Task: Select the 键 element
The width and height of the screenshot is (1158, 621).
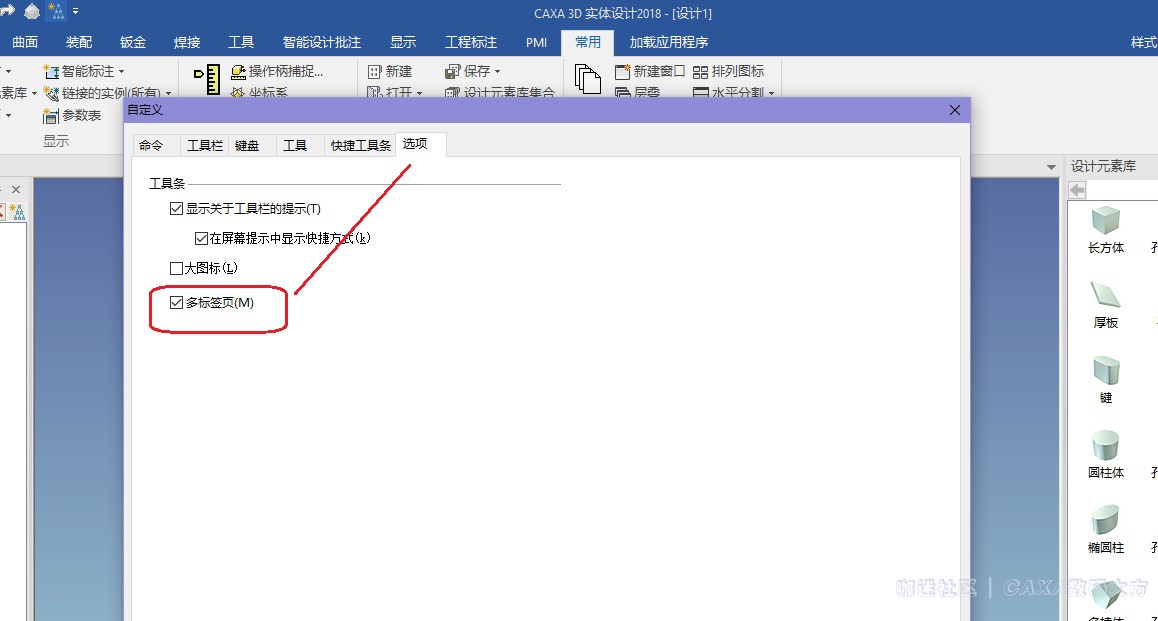Action: coord(1106,380)
